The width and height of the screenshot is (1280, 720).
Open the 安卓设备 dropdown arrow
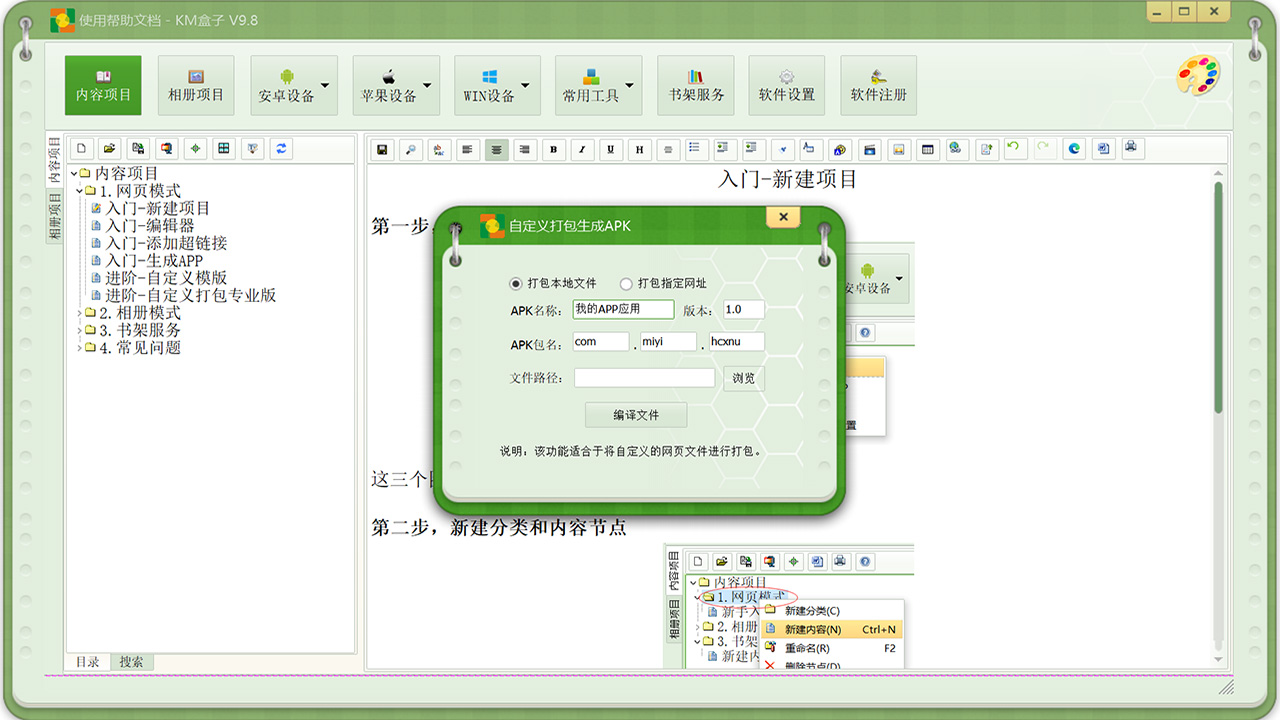coord(325,86)
